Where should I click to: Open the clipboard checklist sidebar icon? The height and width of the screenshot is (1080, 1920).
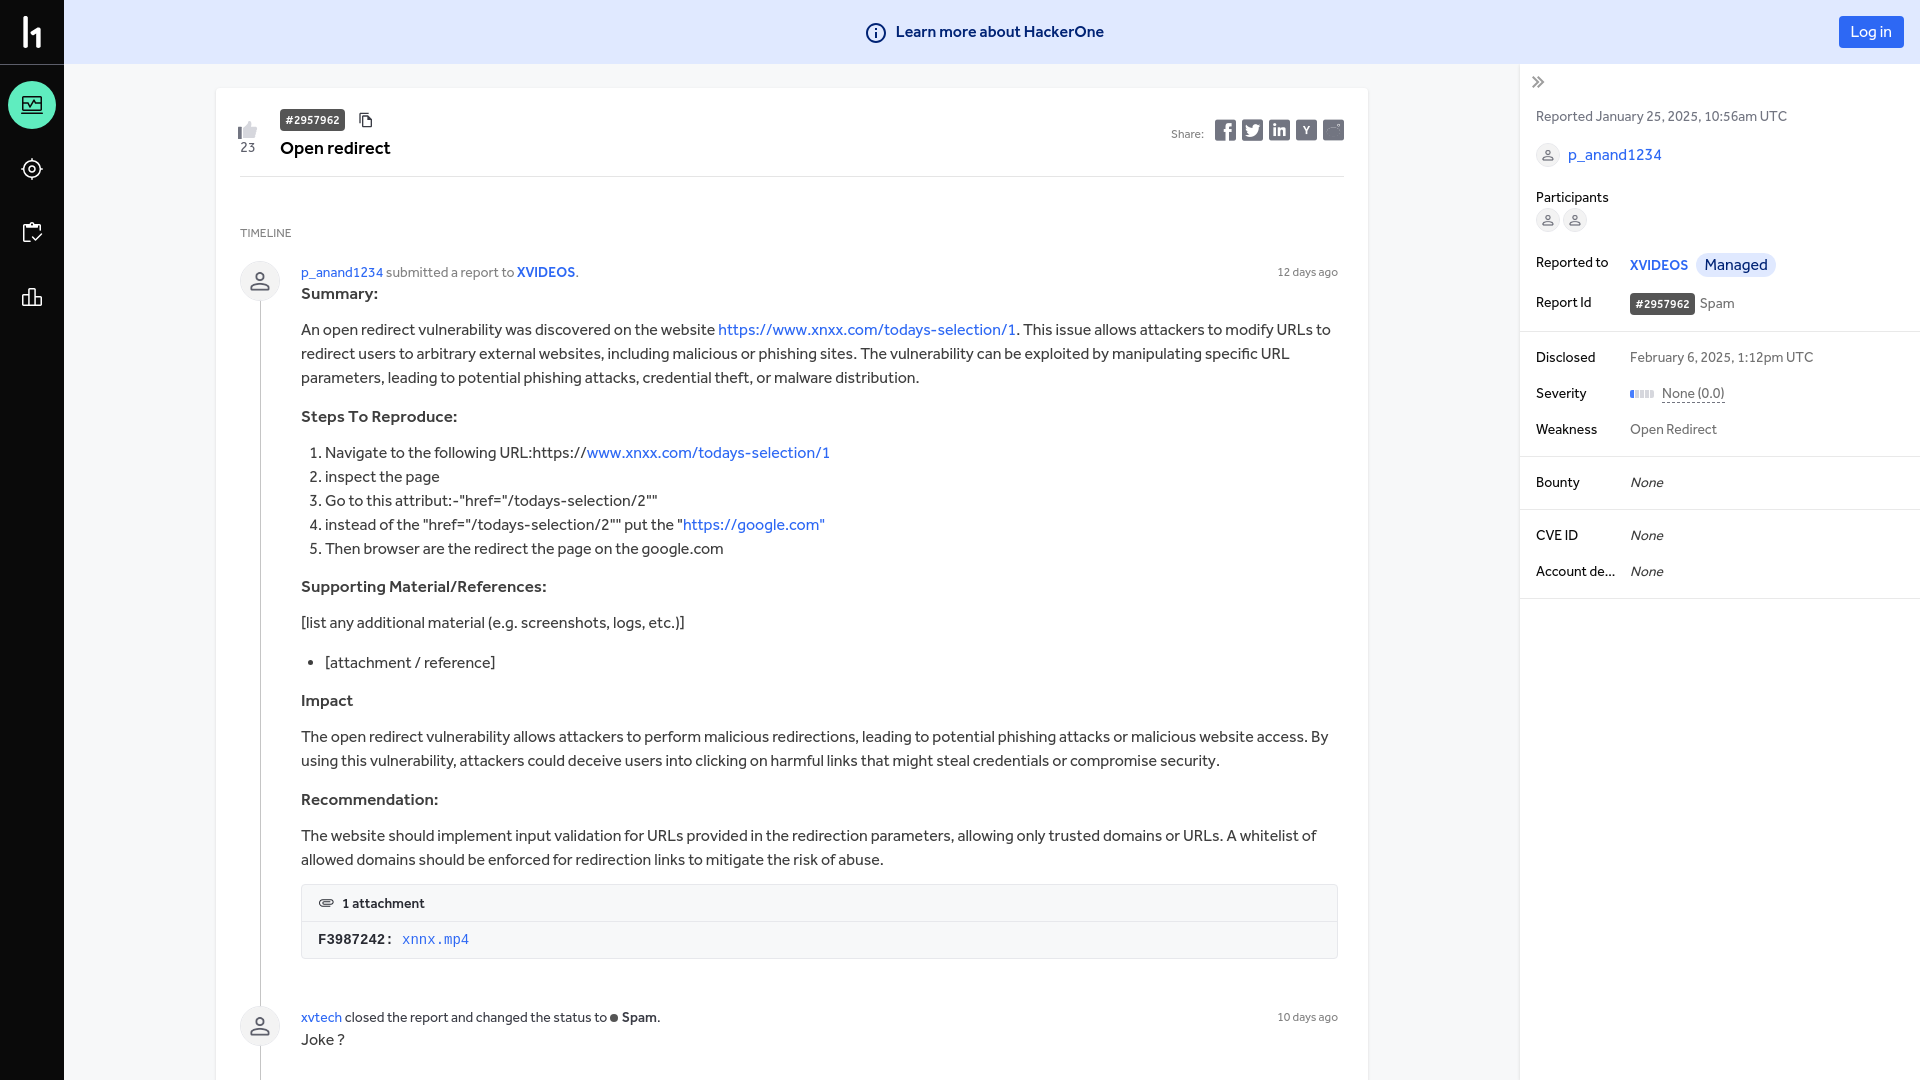(x=32, y=233)
